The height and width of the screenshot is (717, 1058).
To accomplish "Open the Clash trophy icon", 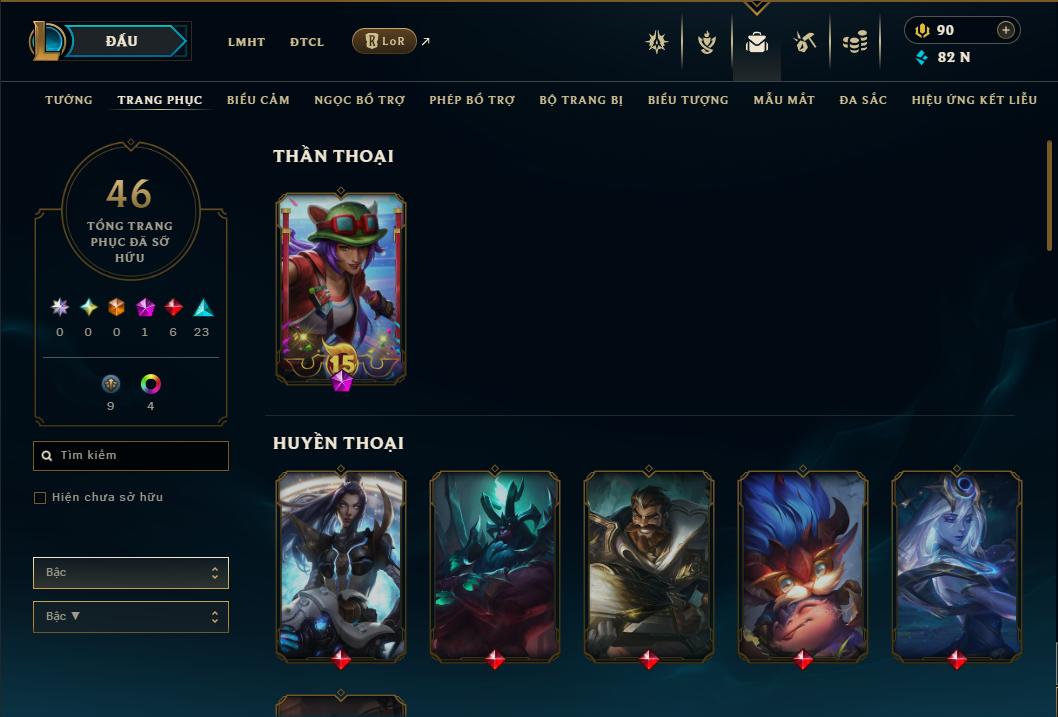I will tap(706, 42).
